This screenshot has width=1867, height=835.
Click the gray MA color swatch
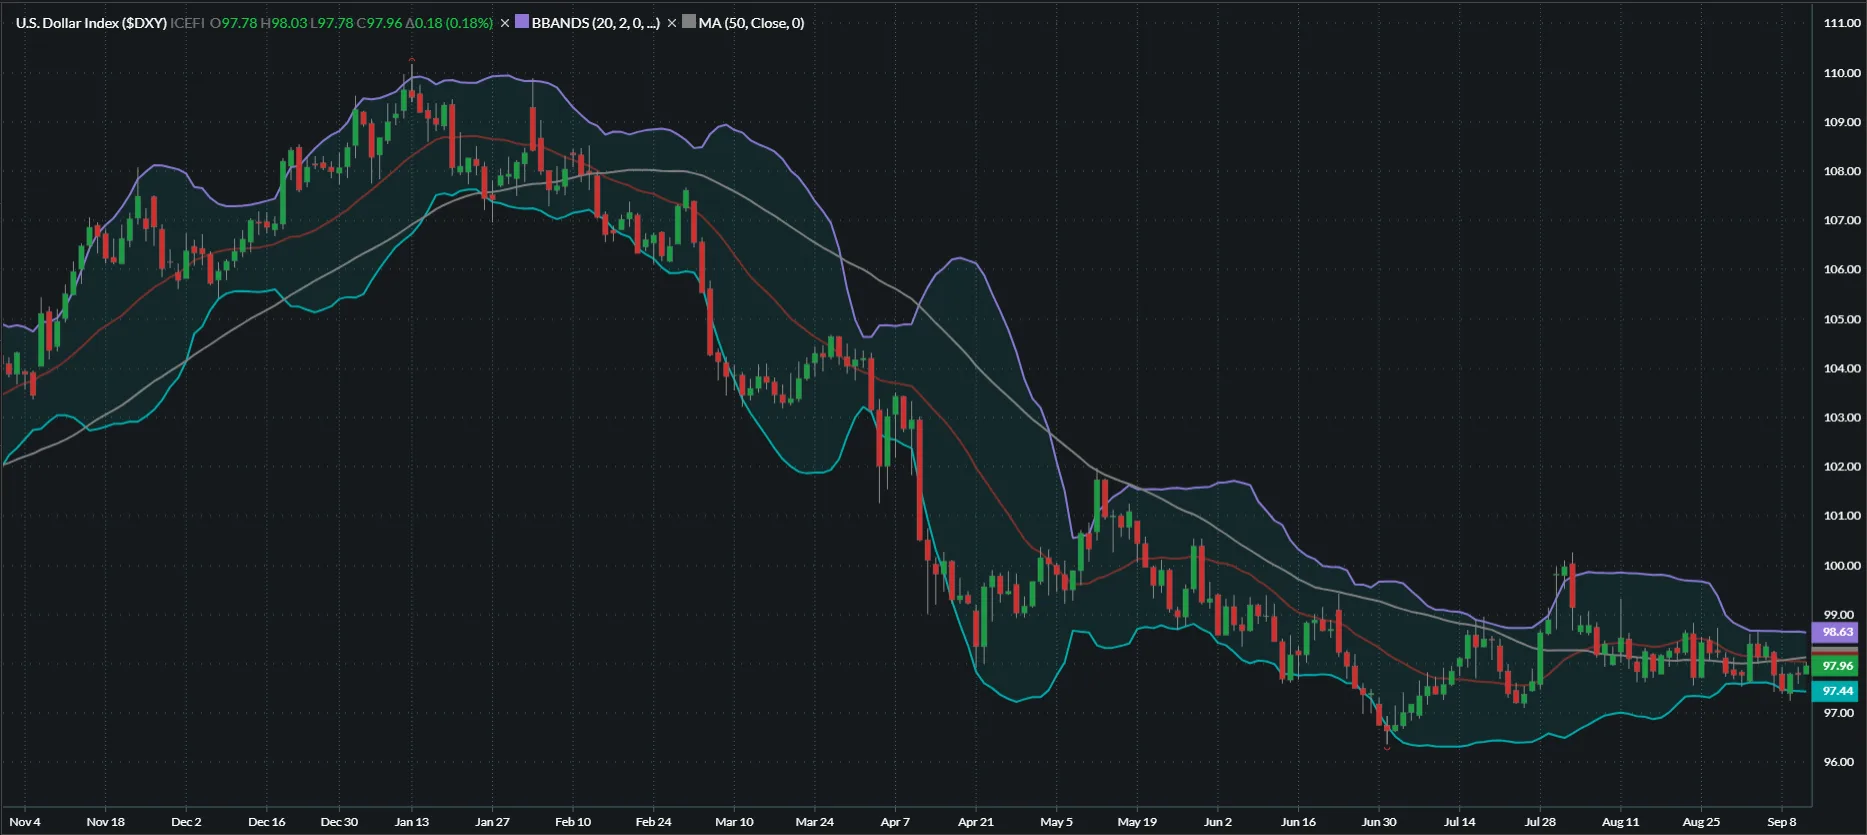click(689, 22)
